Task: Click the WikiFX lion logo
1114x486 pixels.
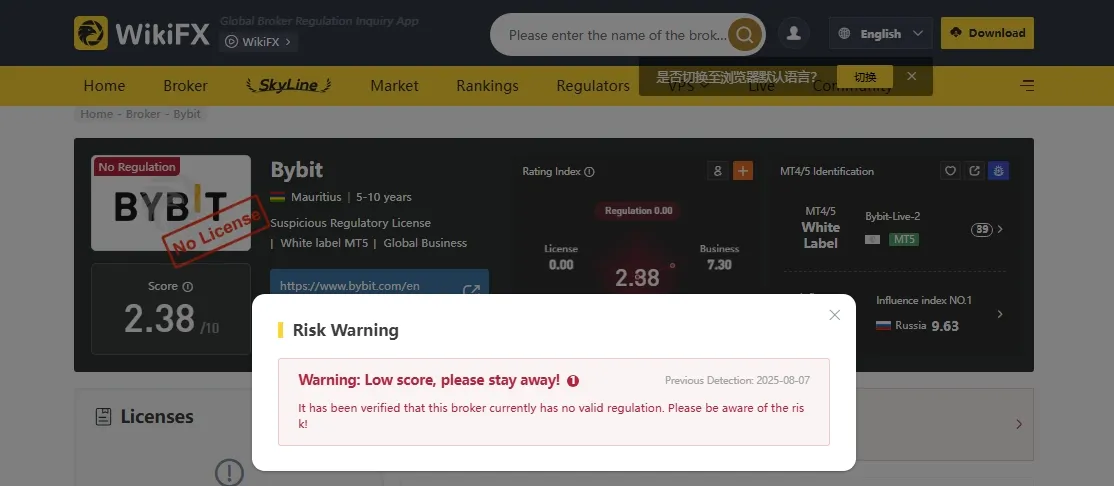Action: [x=91, y=33]
